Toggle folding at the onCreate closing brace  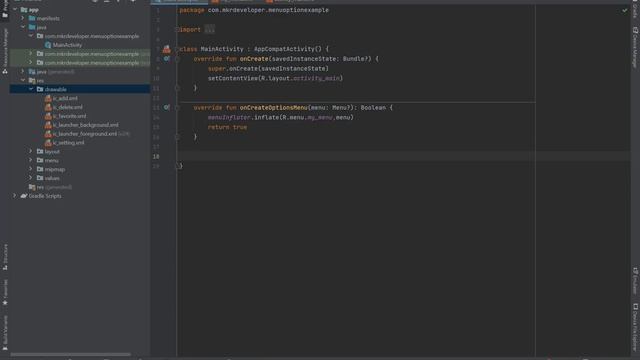pos(177,88)
